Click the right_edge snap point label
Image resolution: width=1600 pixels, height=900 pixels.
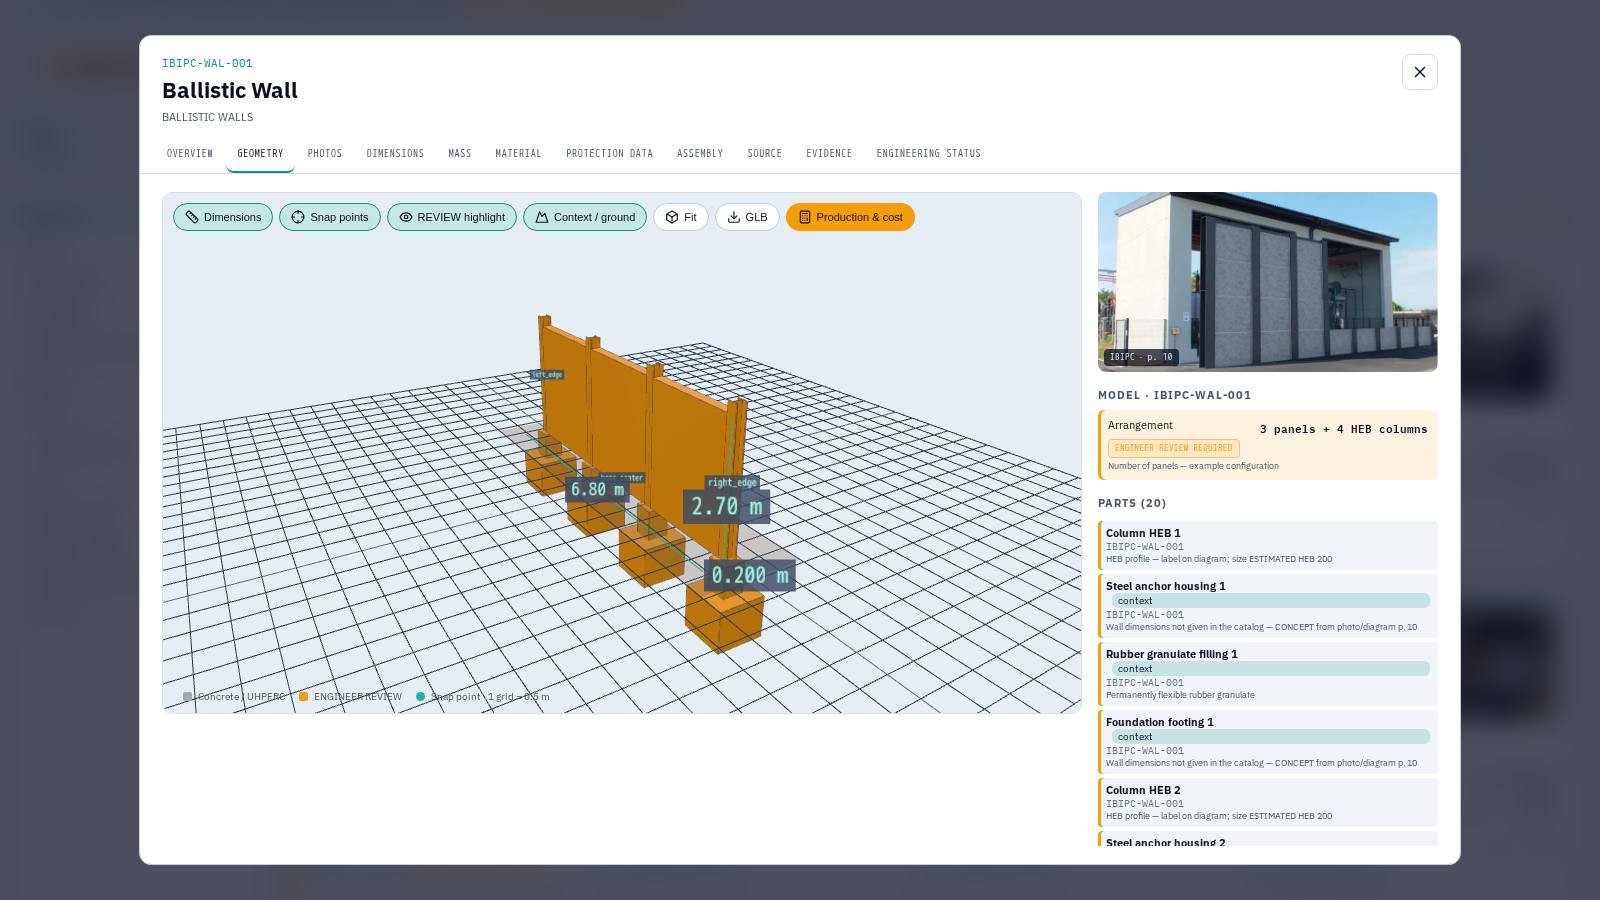[x=733, y=482]
